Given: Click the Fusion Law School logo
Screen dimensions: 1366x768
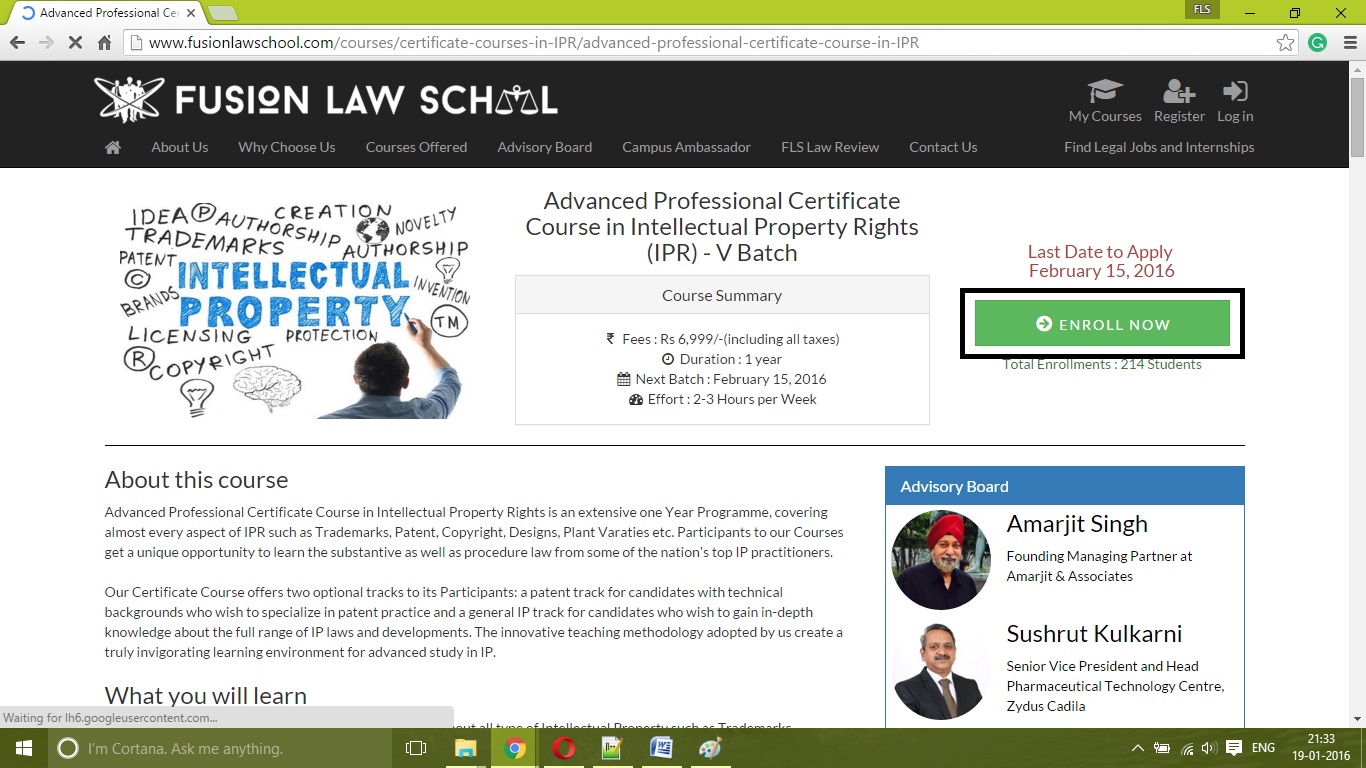Looking at the screenshot, I should click(326, 99).
